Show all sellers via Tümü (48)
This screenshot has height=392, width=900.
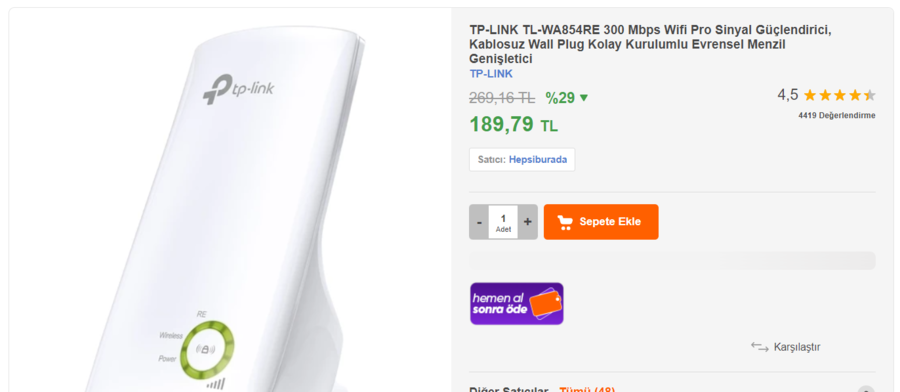587,390
